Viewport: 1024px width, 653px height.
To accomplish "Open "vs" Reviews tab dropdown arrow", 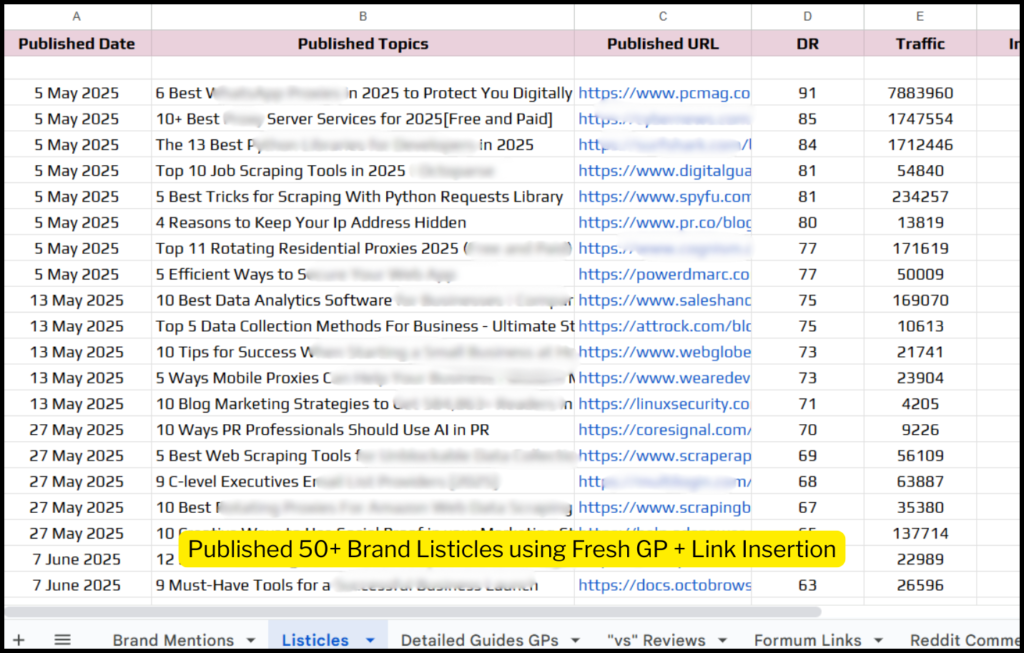I will click(722, 641).
